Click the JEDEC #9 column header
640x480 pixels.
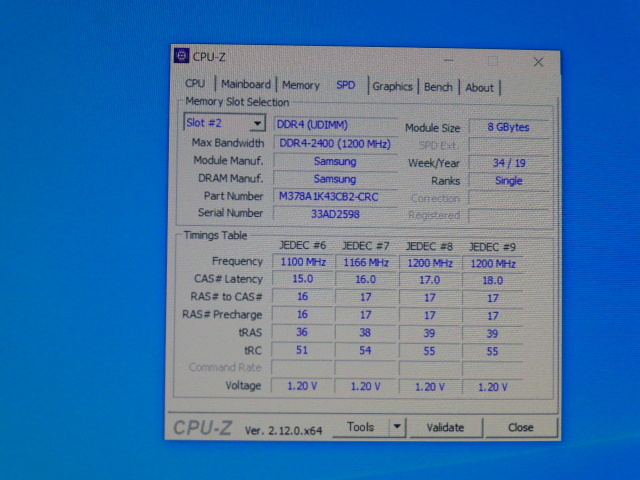point(492,247)
